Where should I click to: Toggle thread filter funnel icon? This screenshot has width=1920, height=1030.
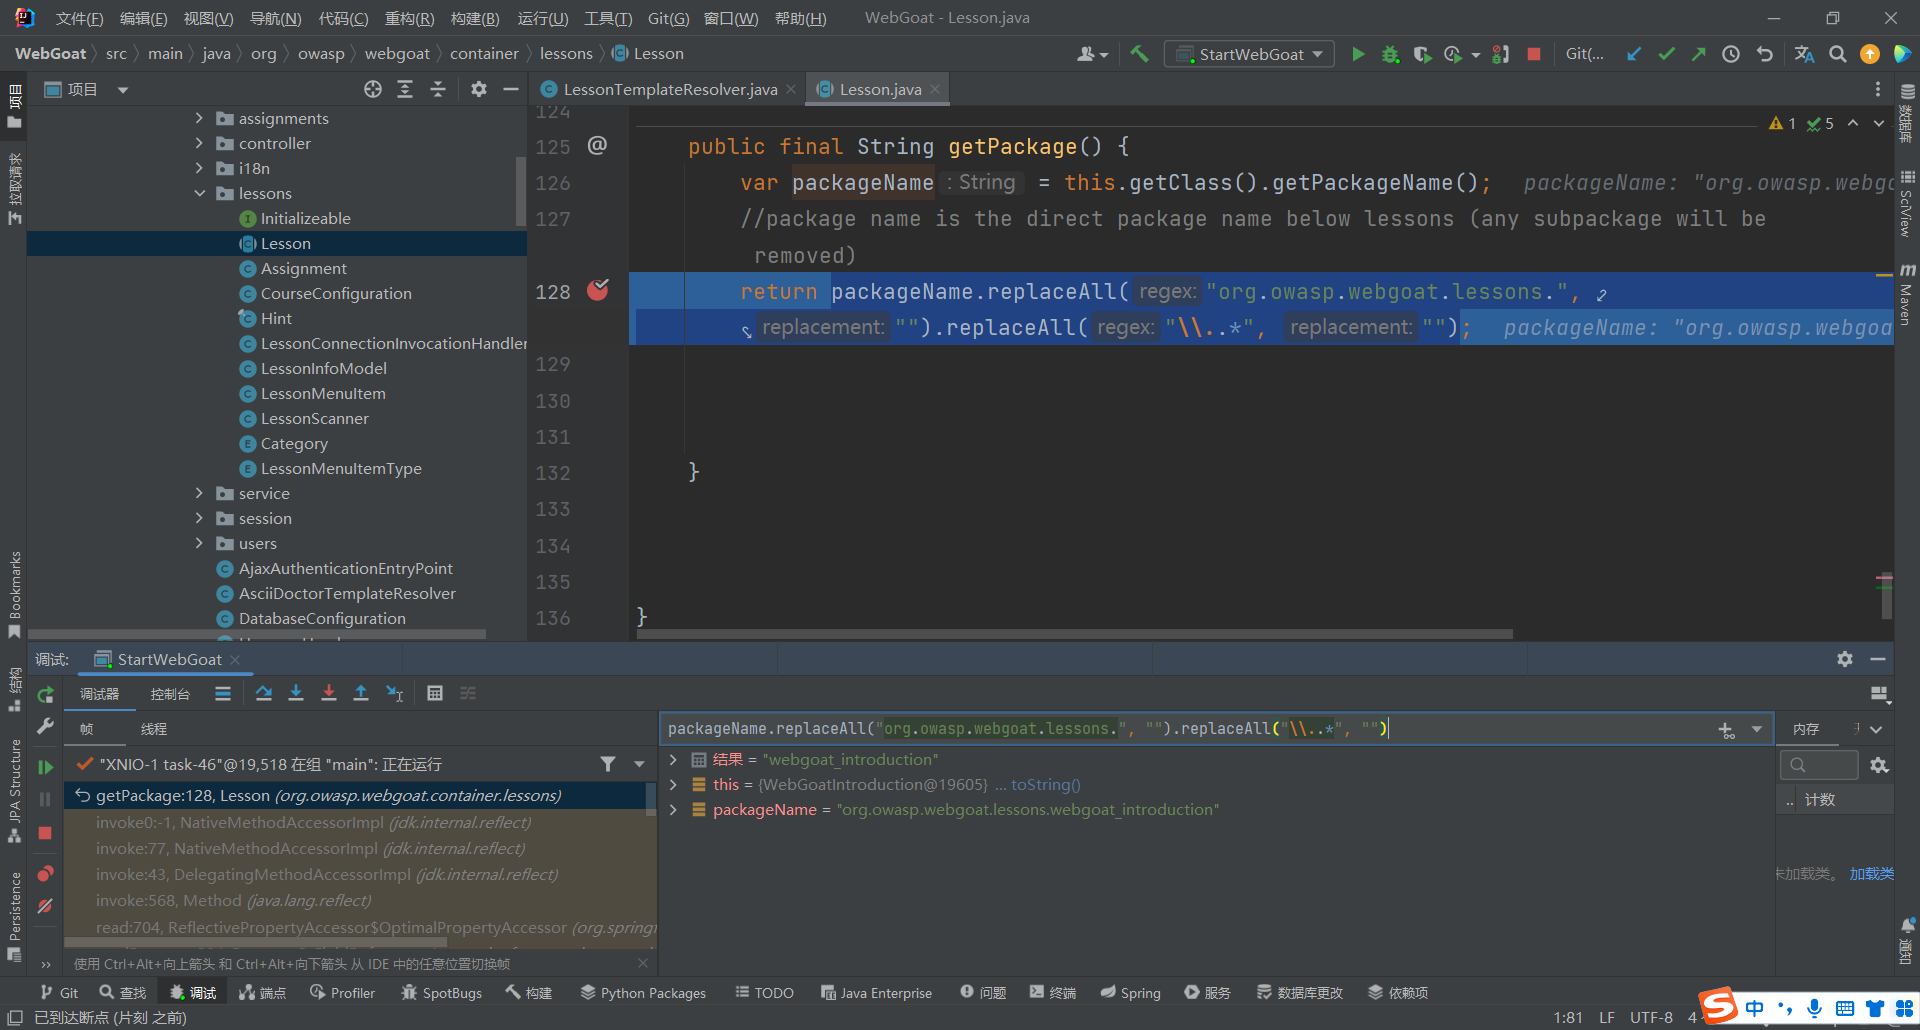pyautogui.click(x=608, y=764)
